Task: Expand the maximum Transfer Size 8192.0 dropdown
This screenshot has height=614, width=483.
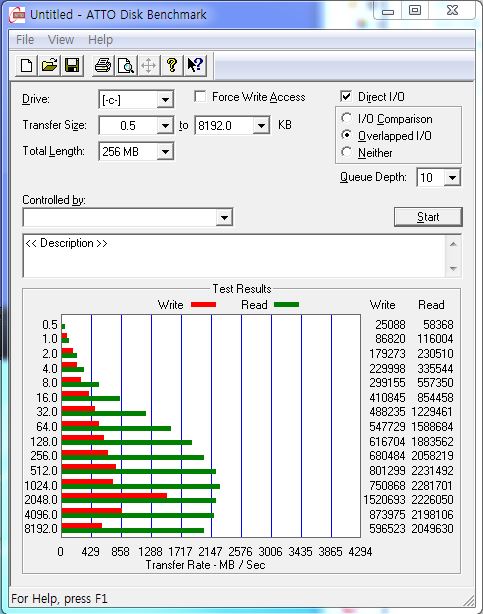Action: click(261, 126)
